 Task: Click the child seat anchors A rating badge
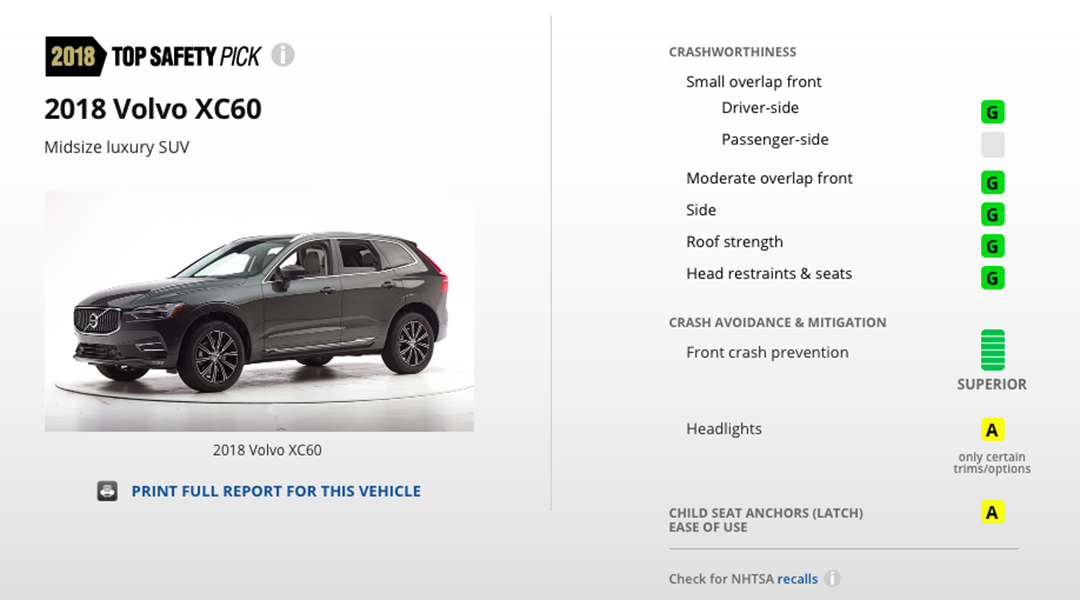click(993, 512)
